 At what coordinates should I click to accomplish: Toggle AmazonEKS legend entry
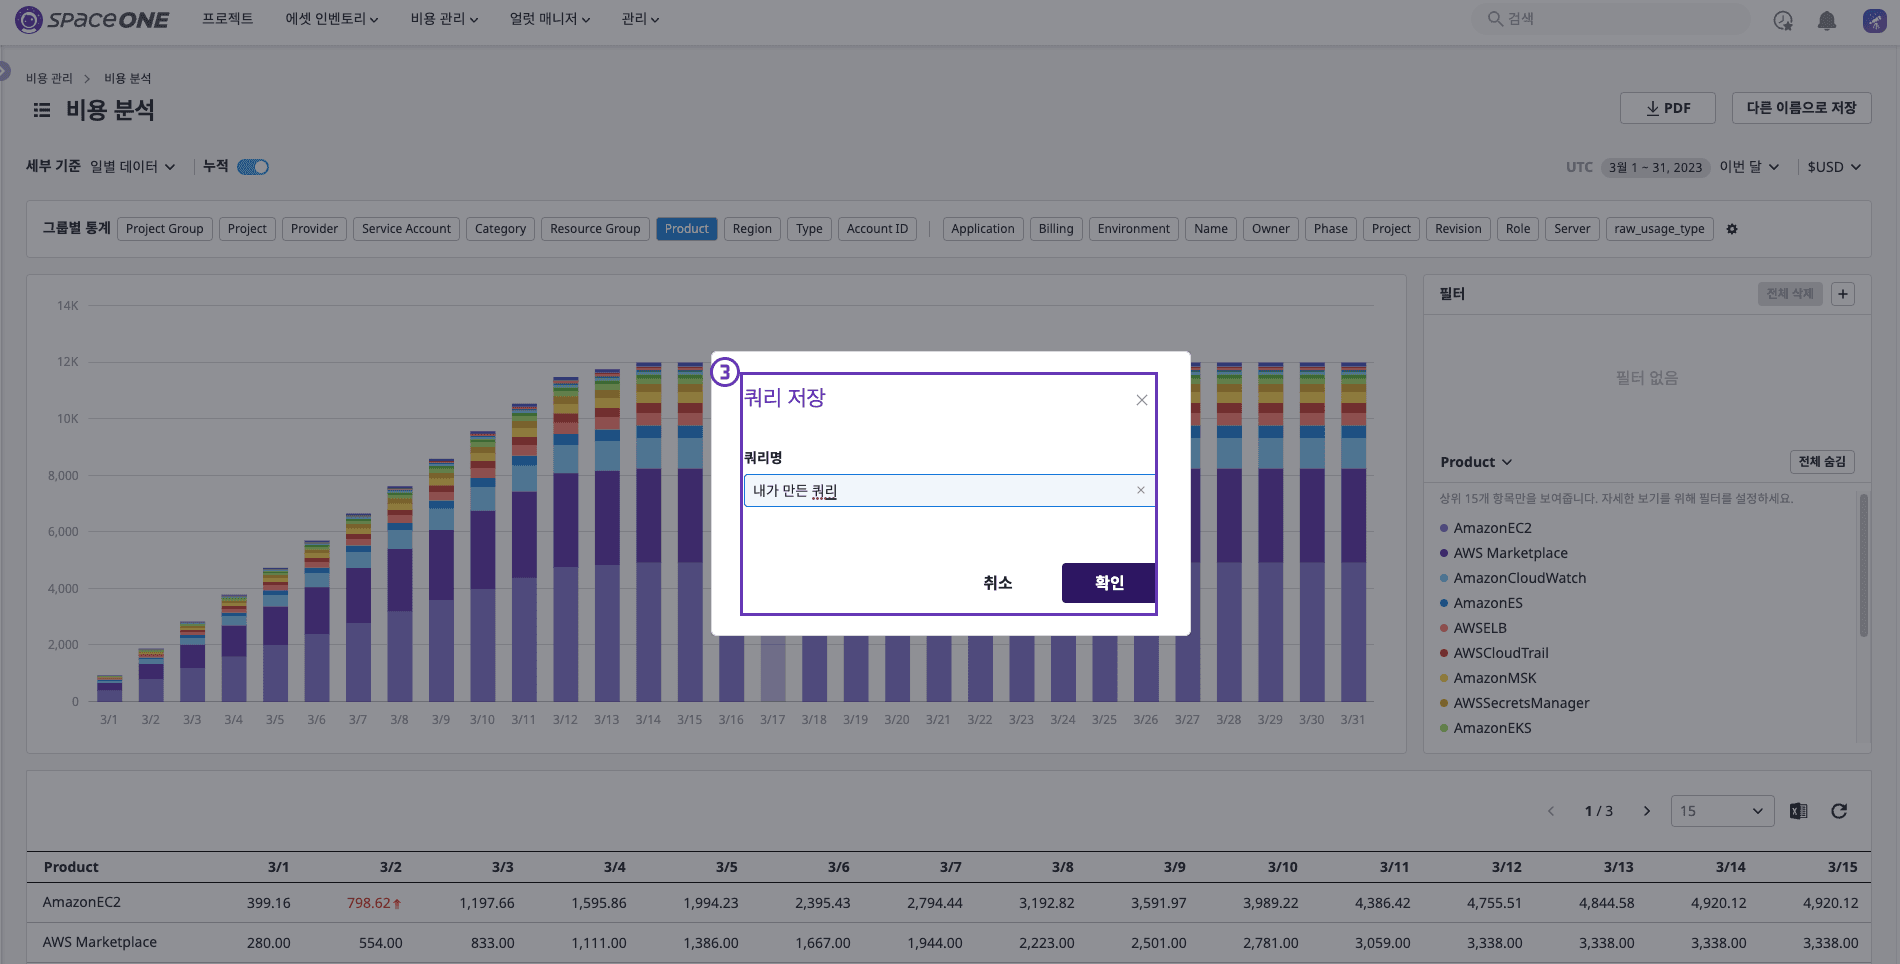click(1486, 728)
